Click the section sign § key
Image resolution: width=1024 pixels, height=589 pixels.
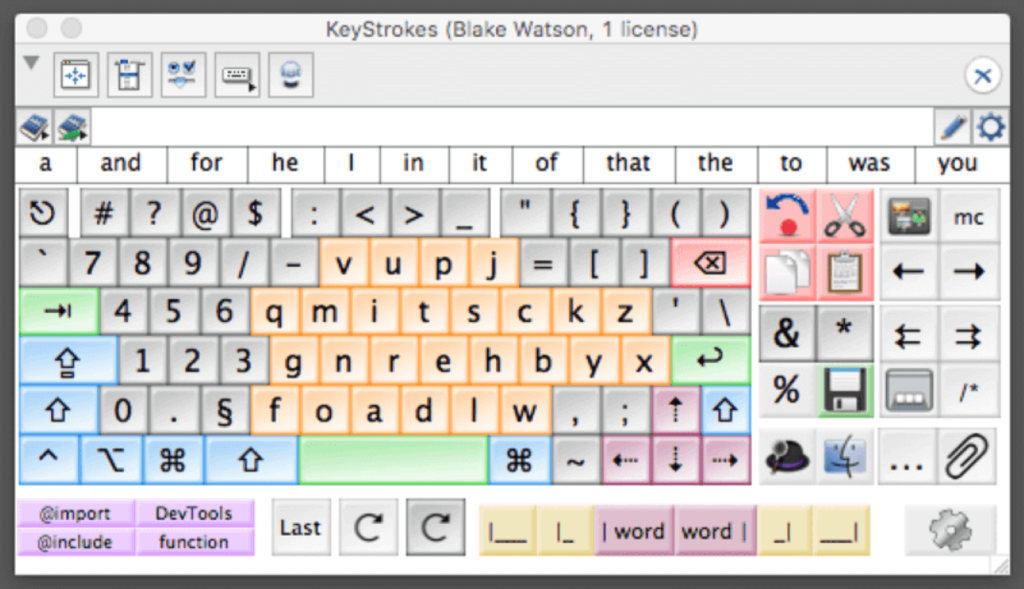[225, 411]
